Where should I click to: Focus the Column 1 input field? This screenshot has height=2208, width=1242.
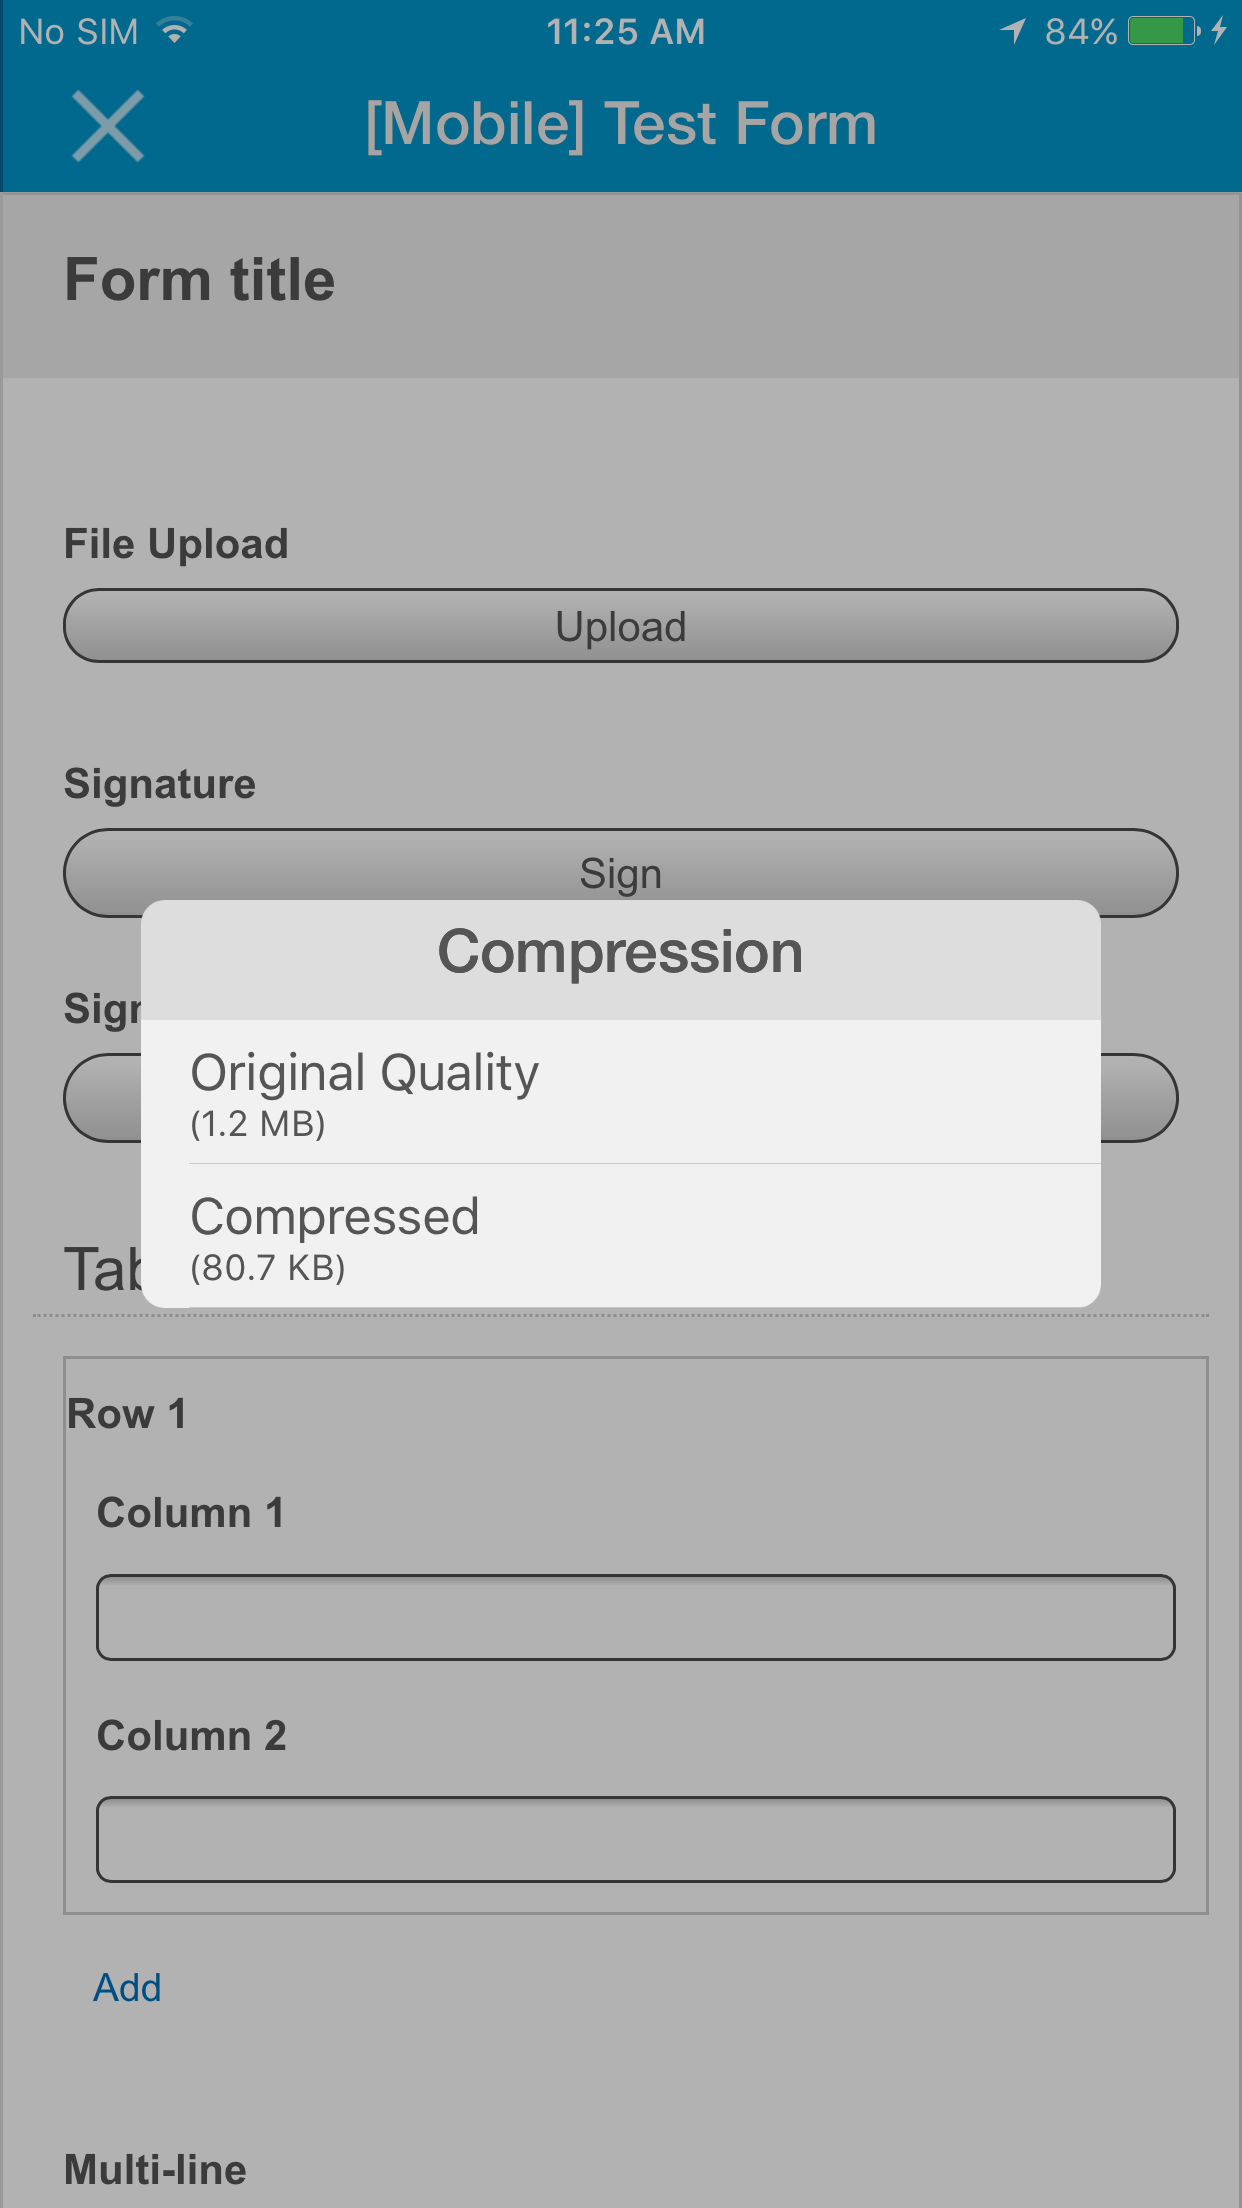point(635,1618)
